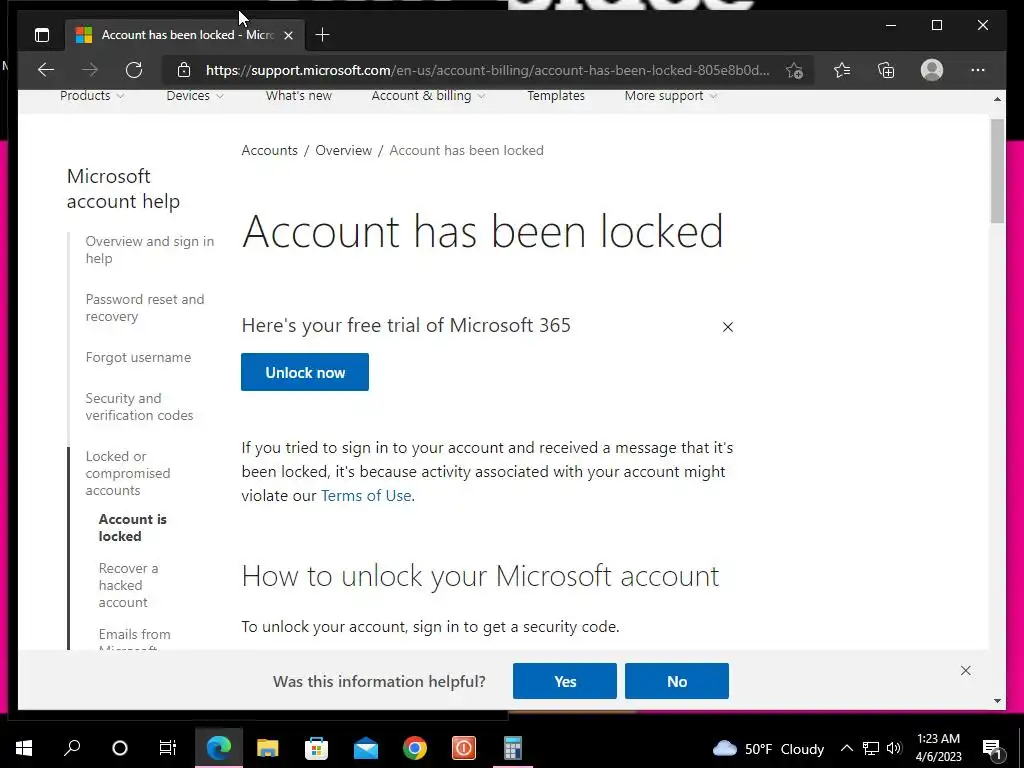Open Cortana circle on taskbar
Screen dimensions: 1024x768
coord(120,748)
